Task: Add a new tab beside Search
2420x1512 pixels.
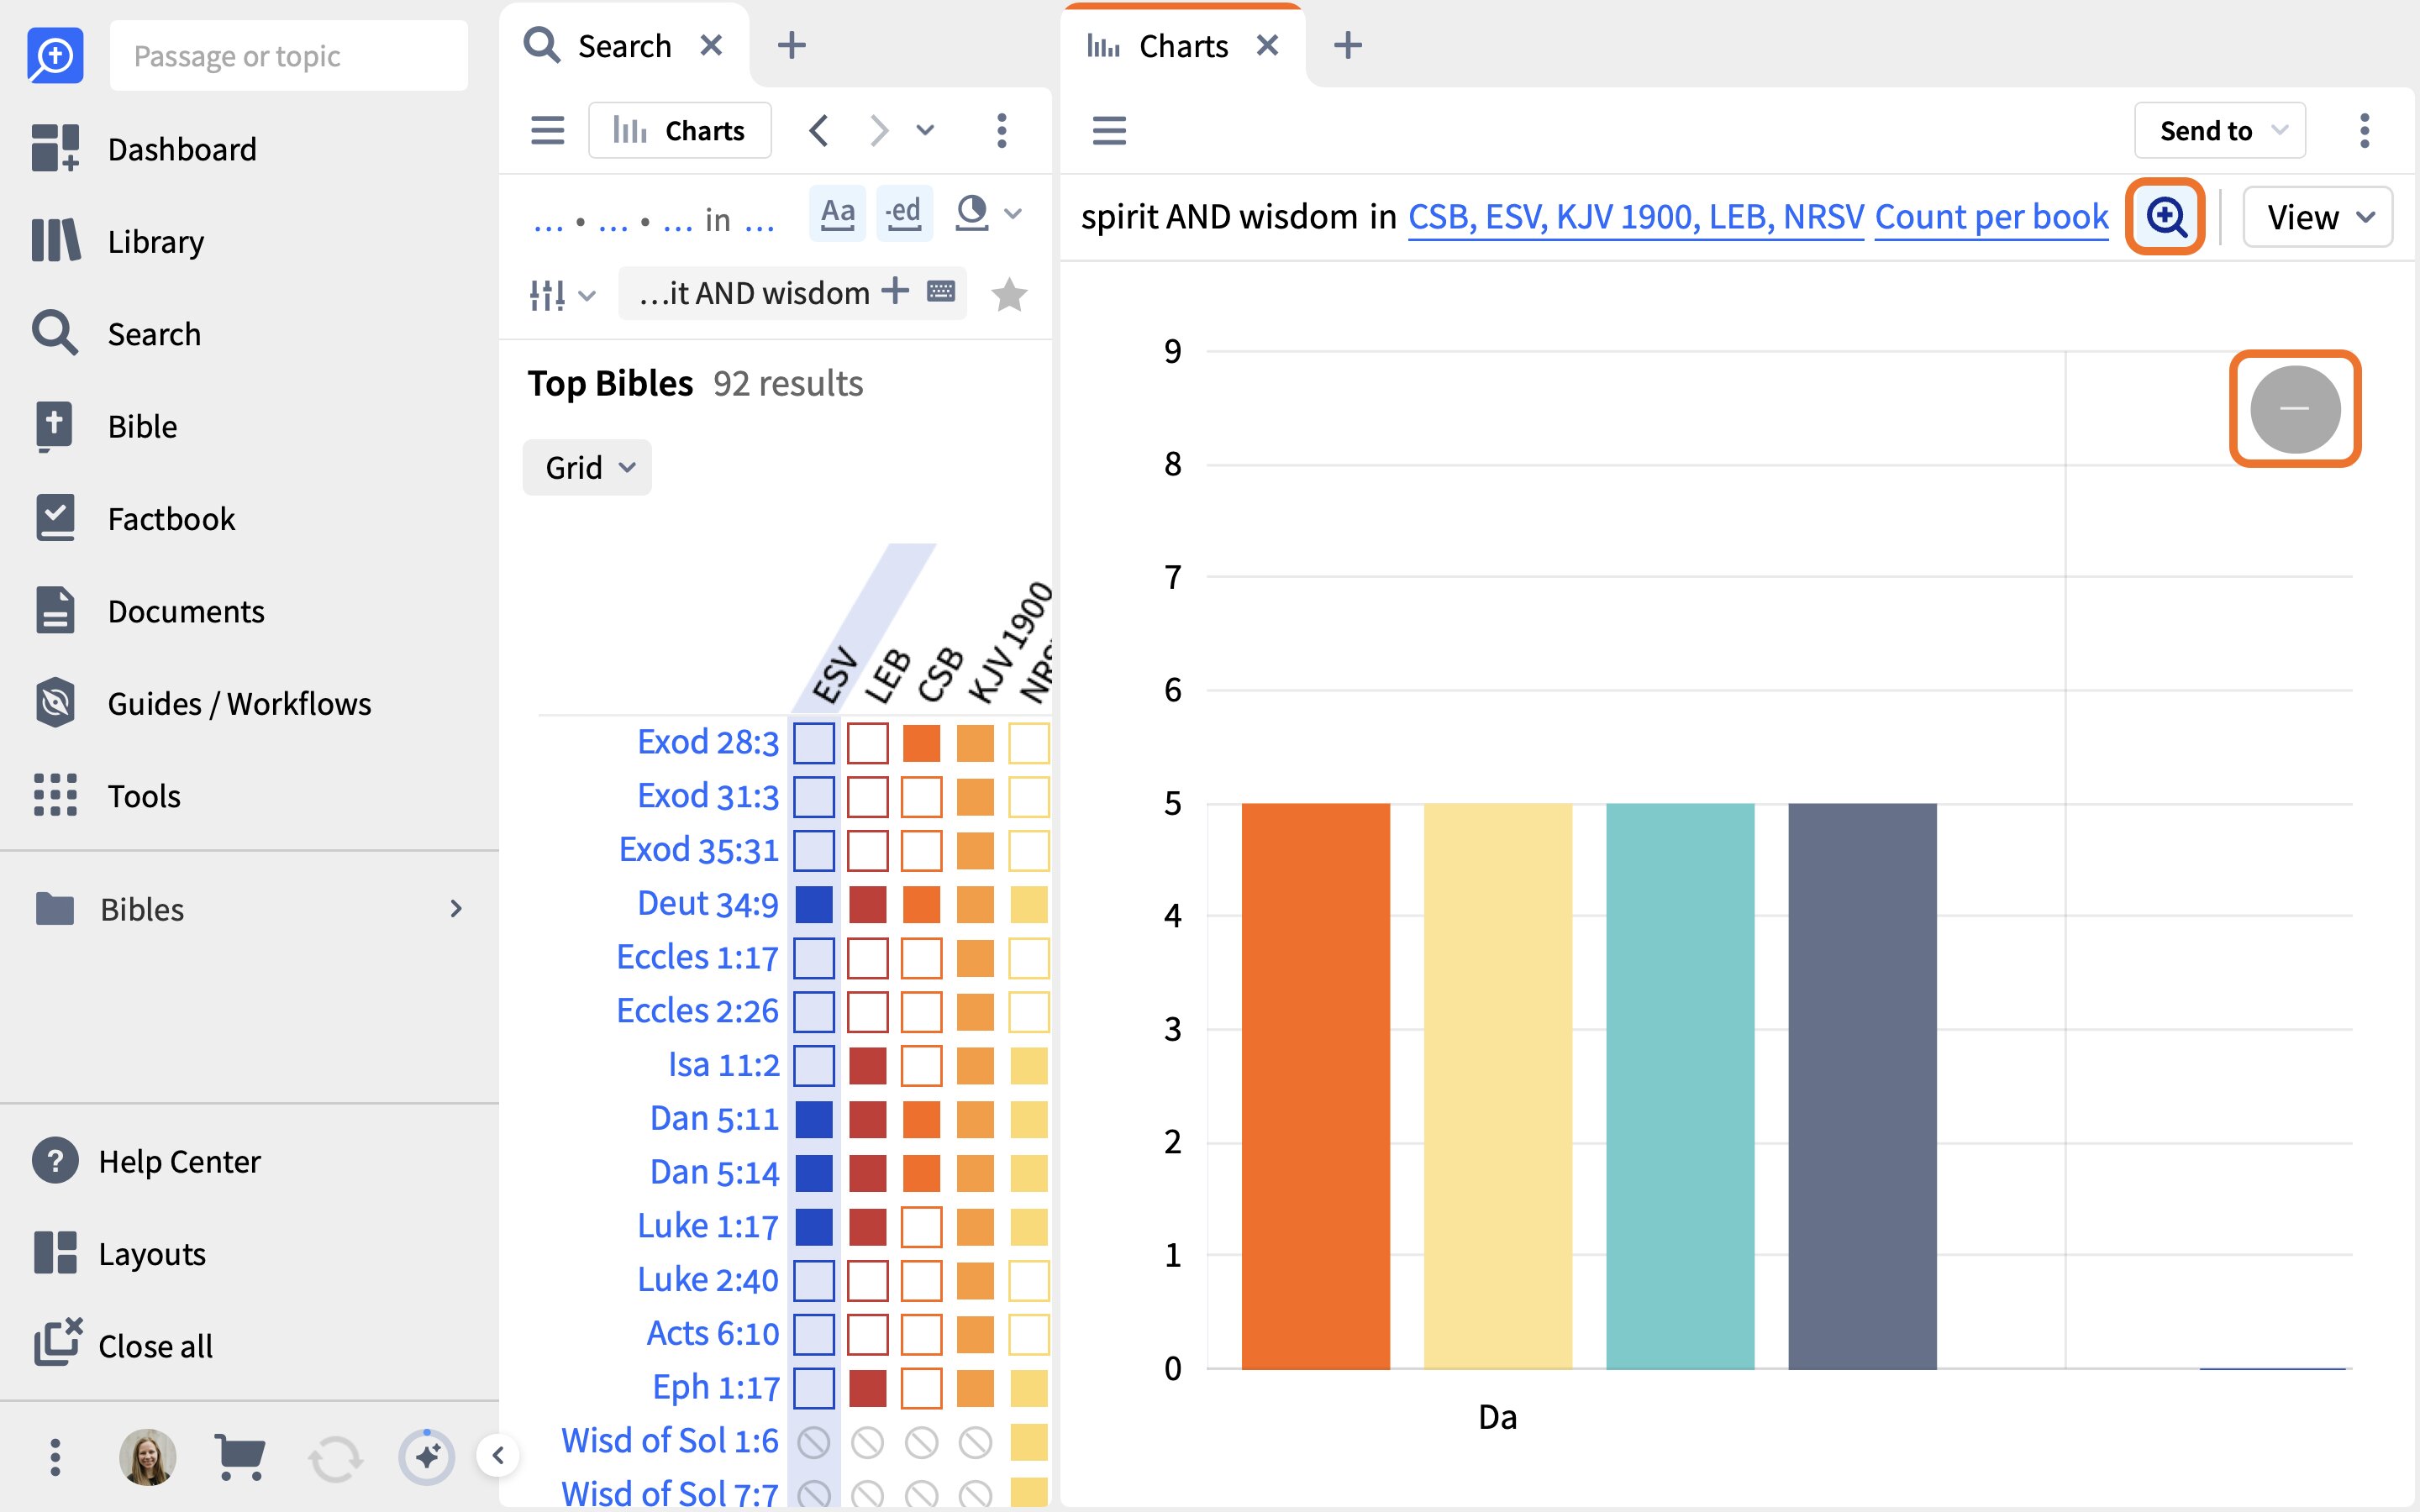Action: (791, 46)
